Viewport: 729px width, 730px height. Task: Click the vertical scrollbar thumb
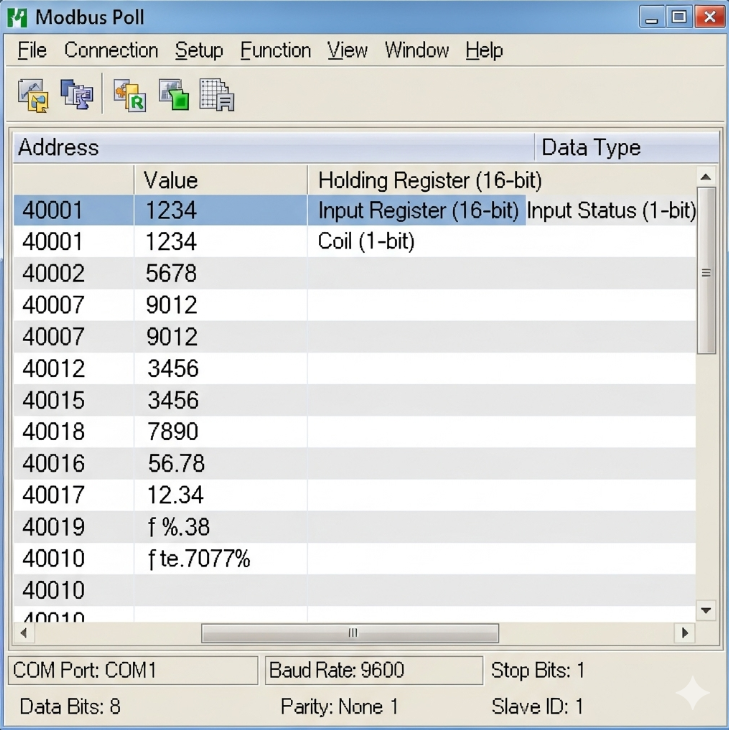click(706, 271)
